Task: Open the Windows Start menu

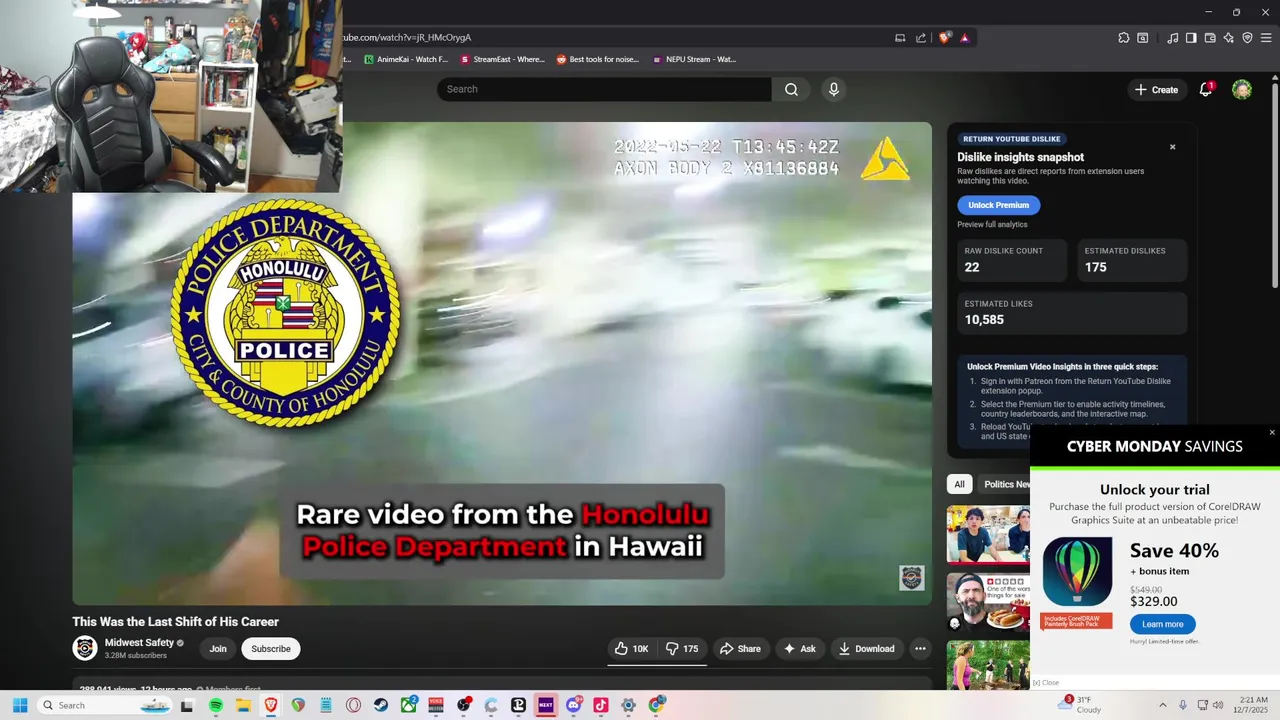Action: 19,705
